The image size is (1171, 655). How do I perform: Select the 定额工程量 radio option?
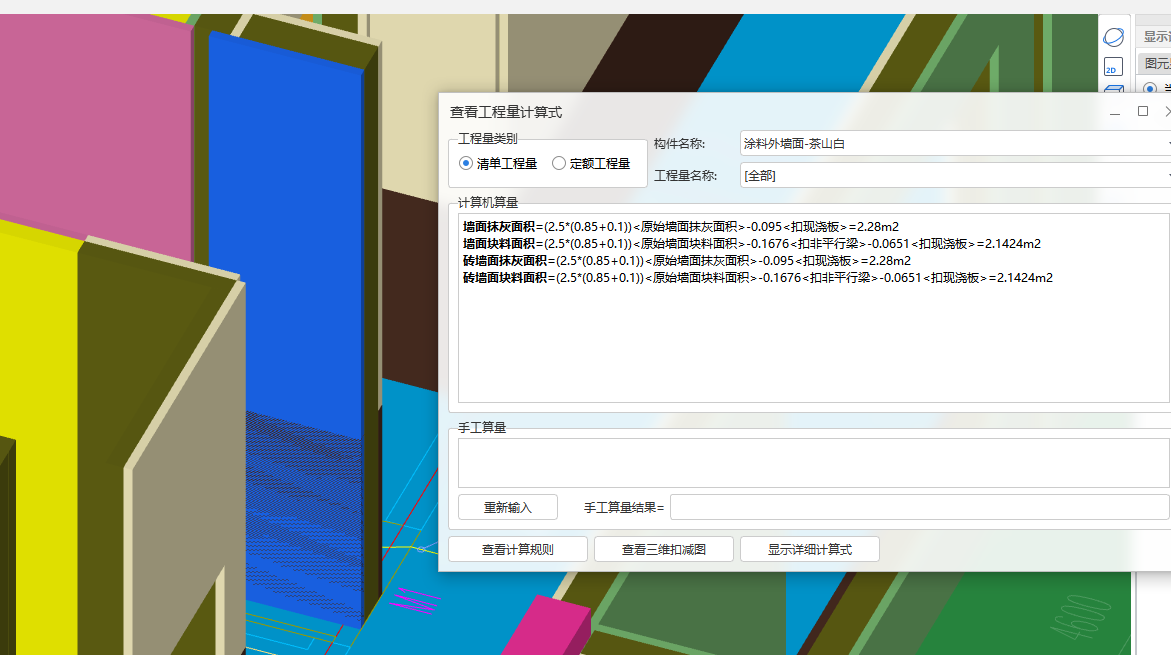[x=591, y=164]
